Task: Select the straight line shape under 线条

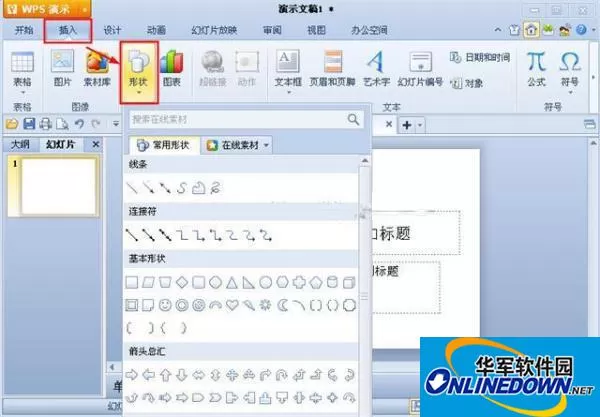Action: [132, 188]
